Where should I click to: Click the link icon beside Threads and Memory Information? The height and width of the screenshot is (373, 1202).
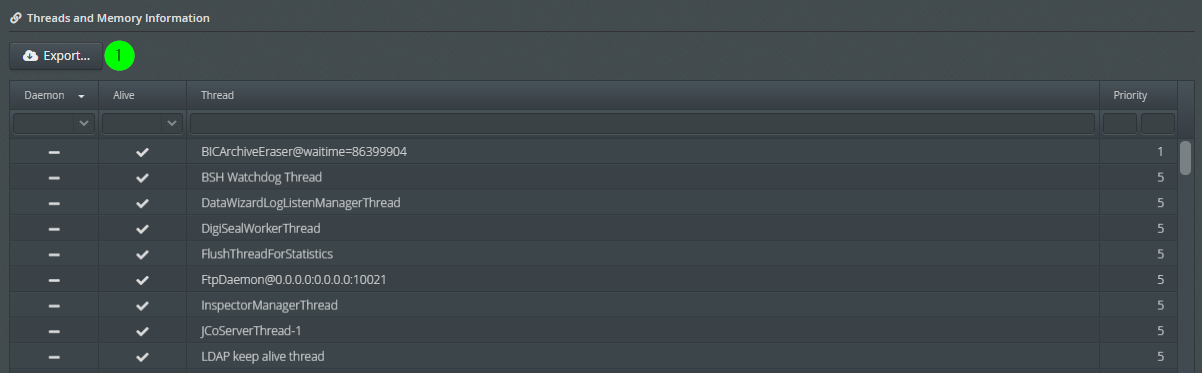[15, 18]
